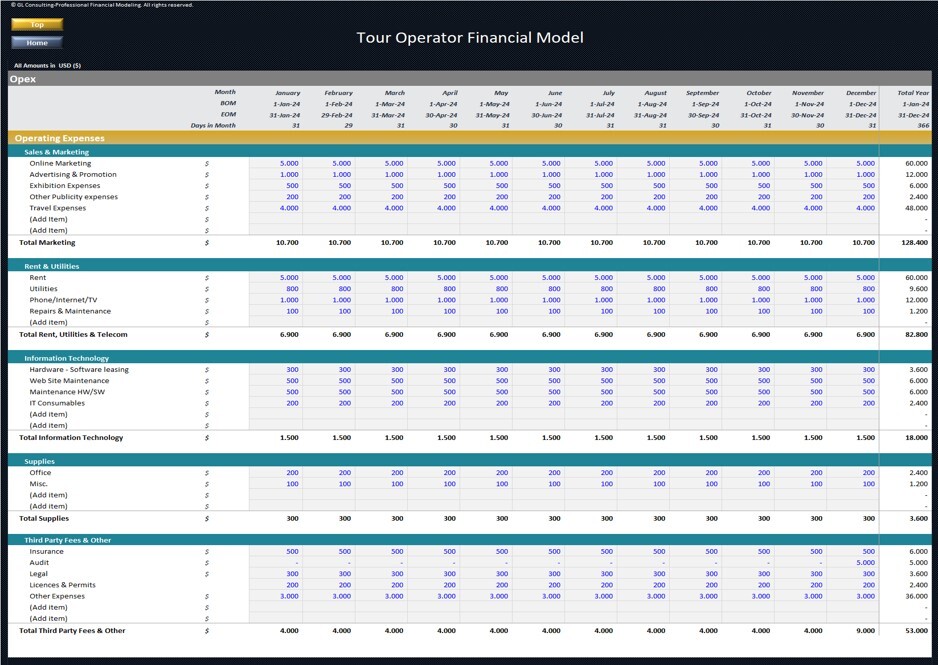The width and height of the screenshot is (938, 665).
Task: Click the All Amounts in USD label
Action: 45,63
